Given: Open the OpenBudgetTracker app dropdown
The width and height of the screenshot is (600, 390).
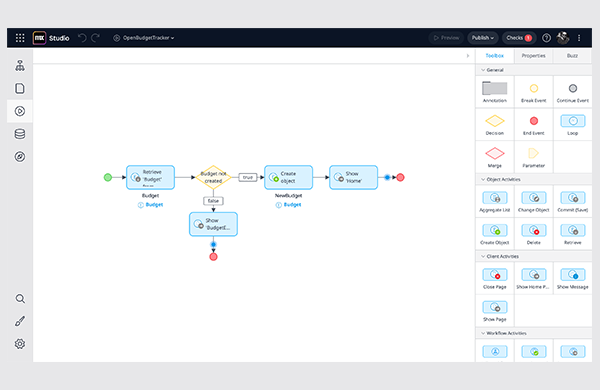Looking at the screenshot, I should click(x=144, y=38).
